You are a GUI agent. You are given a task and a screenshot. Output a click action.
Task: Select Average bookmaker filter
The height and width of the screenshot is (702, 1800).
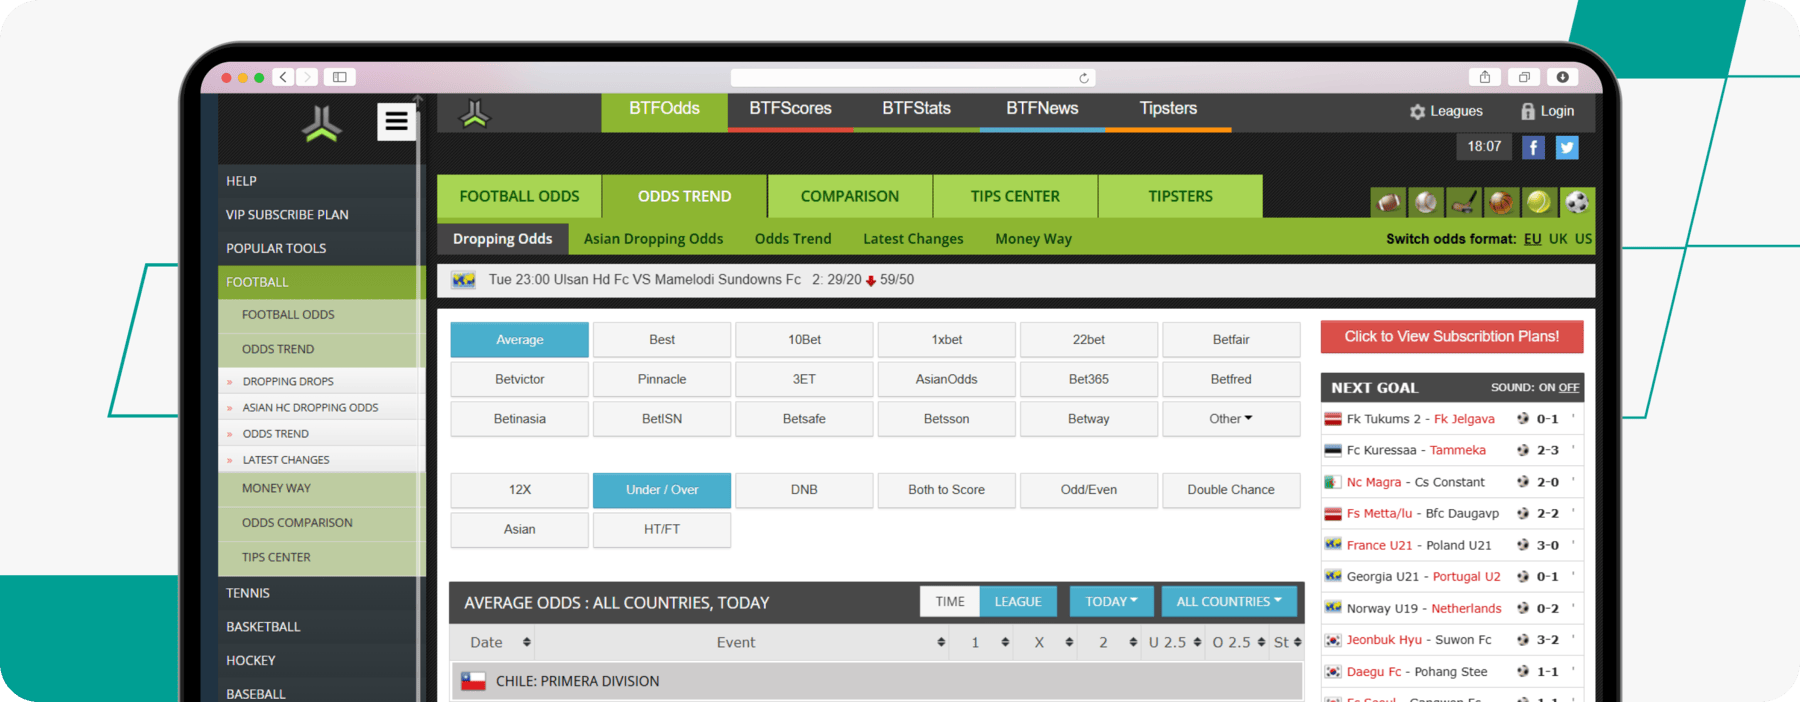point(520,340)
